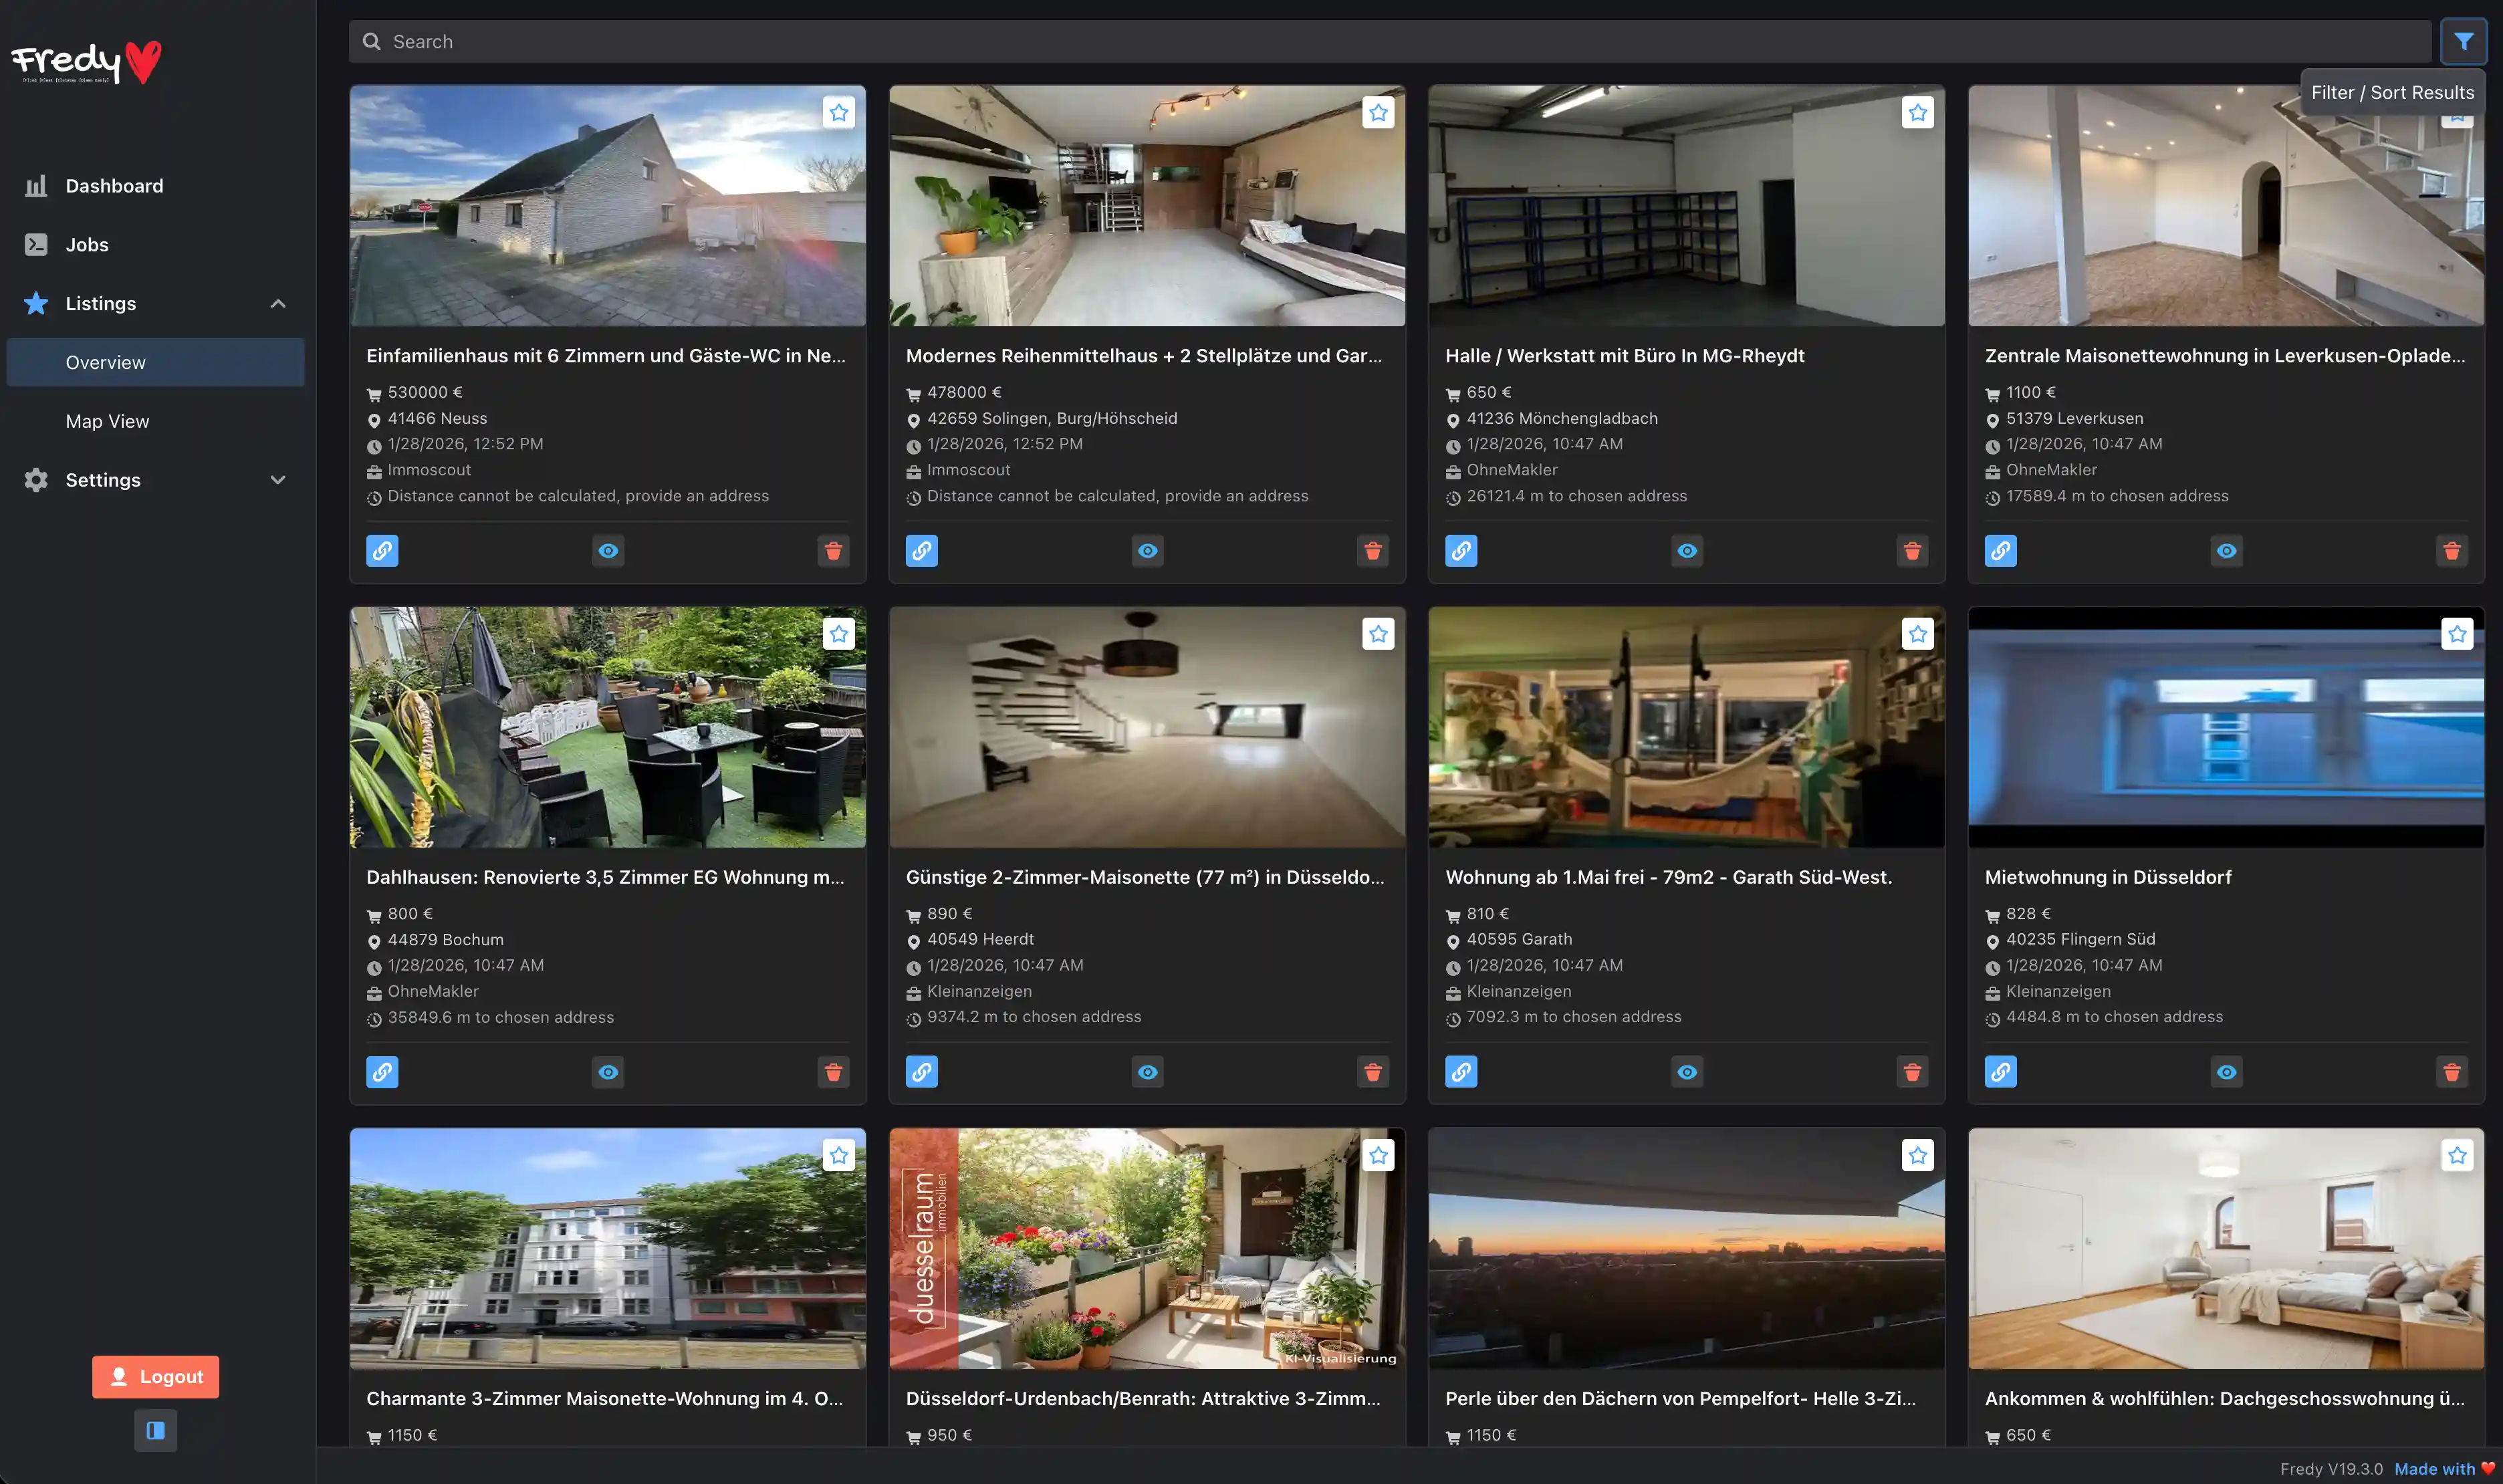Image resolution: width=2503 pixels, height=1484 pixels.
Task: Open the original listing link for Einfamilienhaus
Action: pos(382,550)
